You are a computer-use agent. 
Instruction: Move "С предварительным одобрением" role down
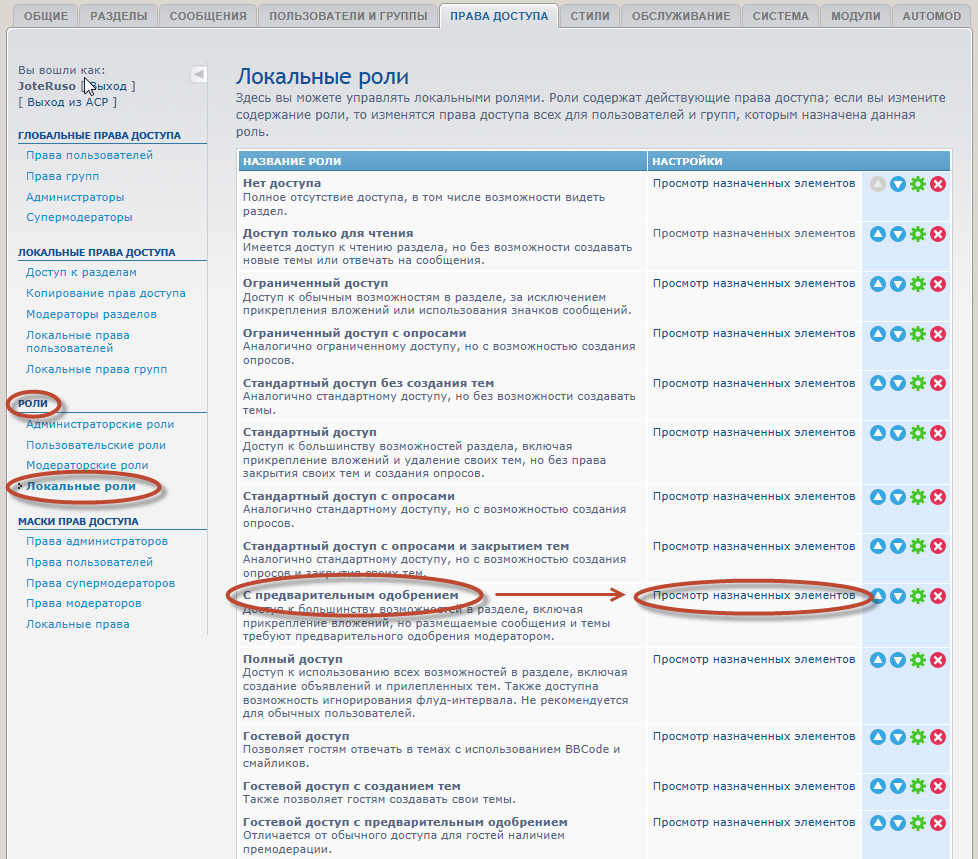(x=898, y=596)
